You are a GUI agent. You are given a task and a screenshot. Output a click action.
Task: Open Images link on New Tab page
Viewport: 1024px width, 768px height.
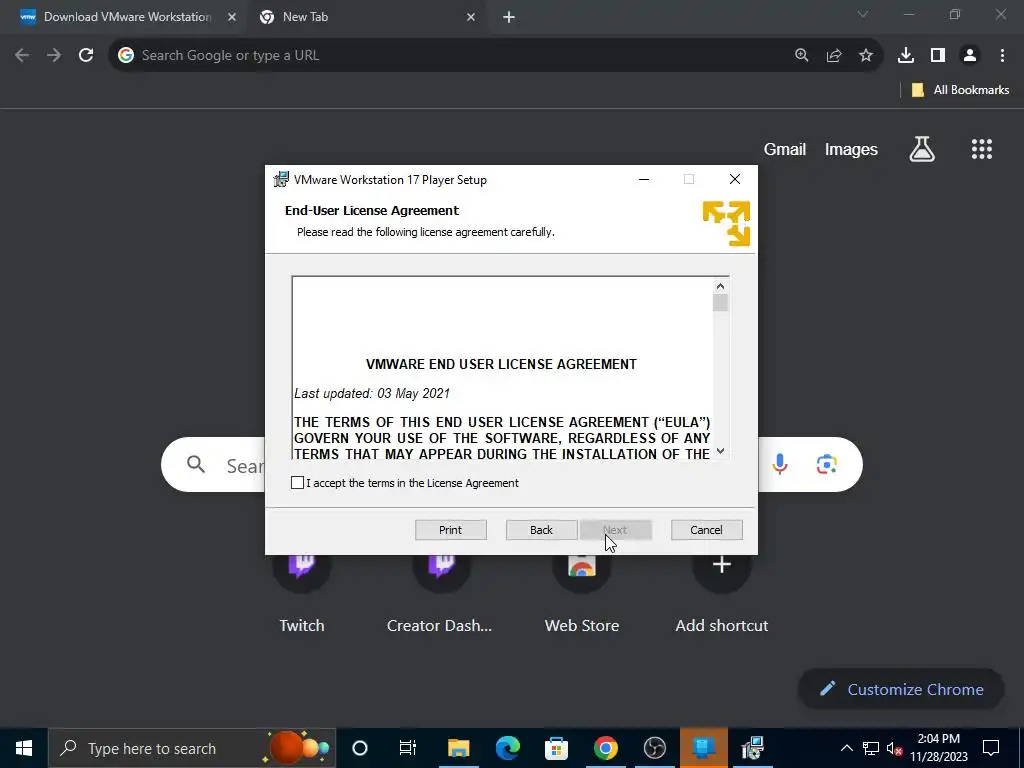(x=851, y=149)
